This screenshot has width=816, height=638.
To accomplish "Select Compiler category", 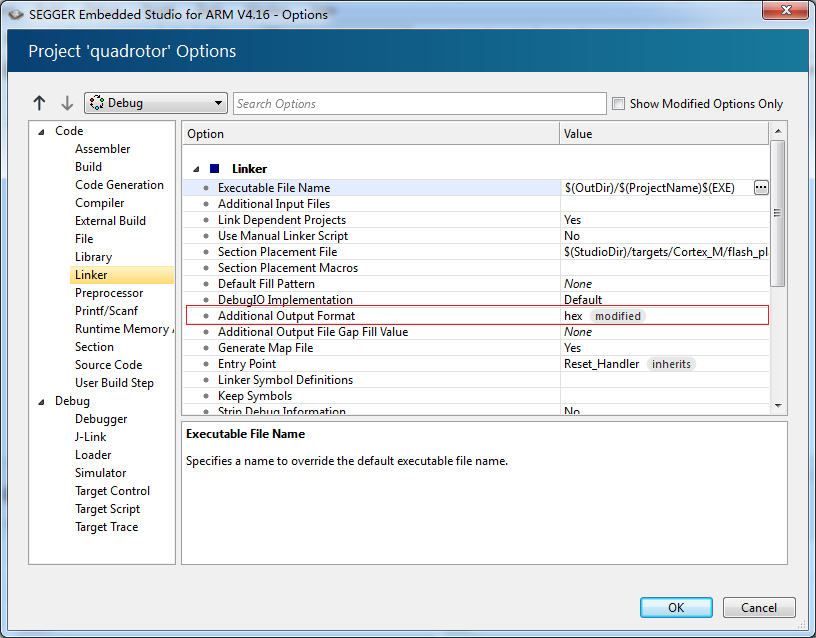I will 99,203.
